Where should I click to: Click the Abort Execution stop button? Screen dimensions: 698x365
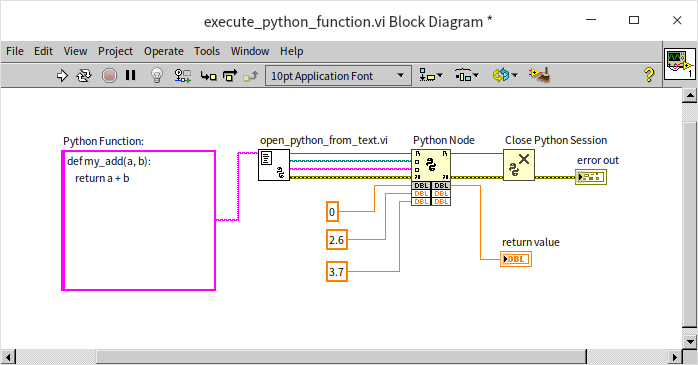pyautogui.click(x=109, y=76)
